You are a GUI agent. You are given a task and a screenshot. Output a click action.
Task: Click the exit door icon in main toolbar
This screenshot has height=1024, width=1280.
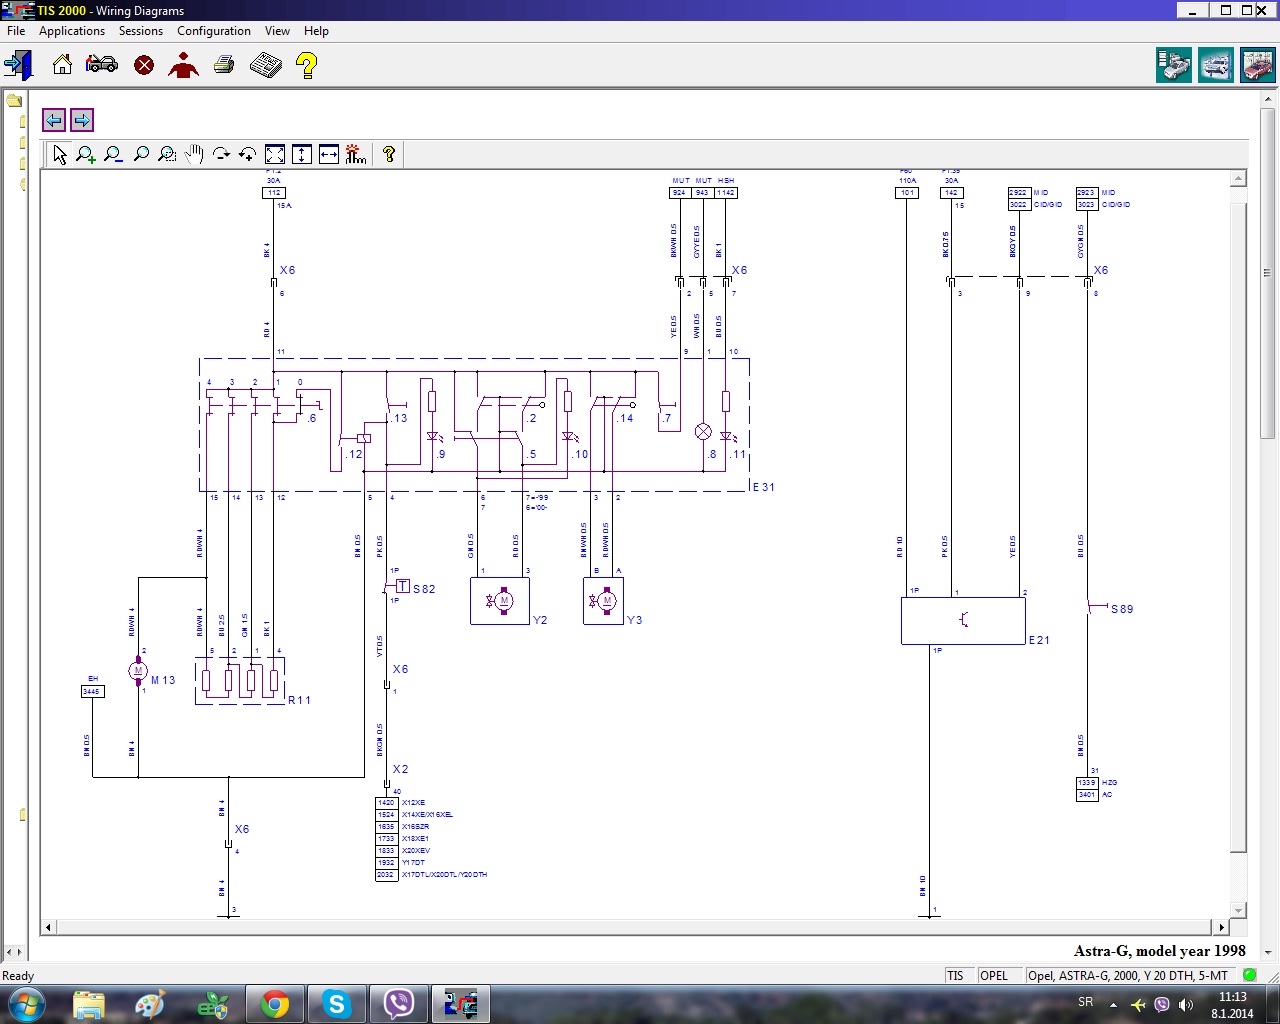[x=19, y=65]
